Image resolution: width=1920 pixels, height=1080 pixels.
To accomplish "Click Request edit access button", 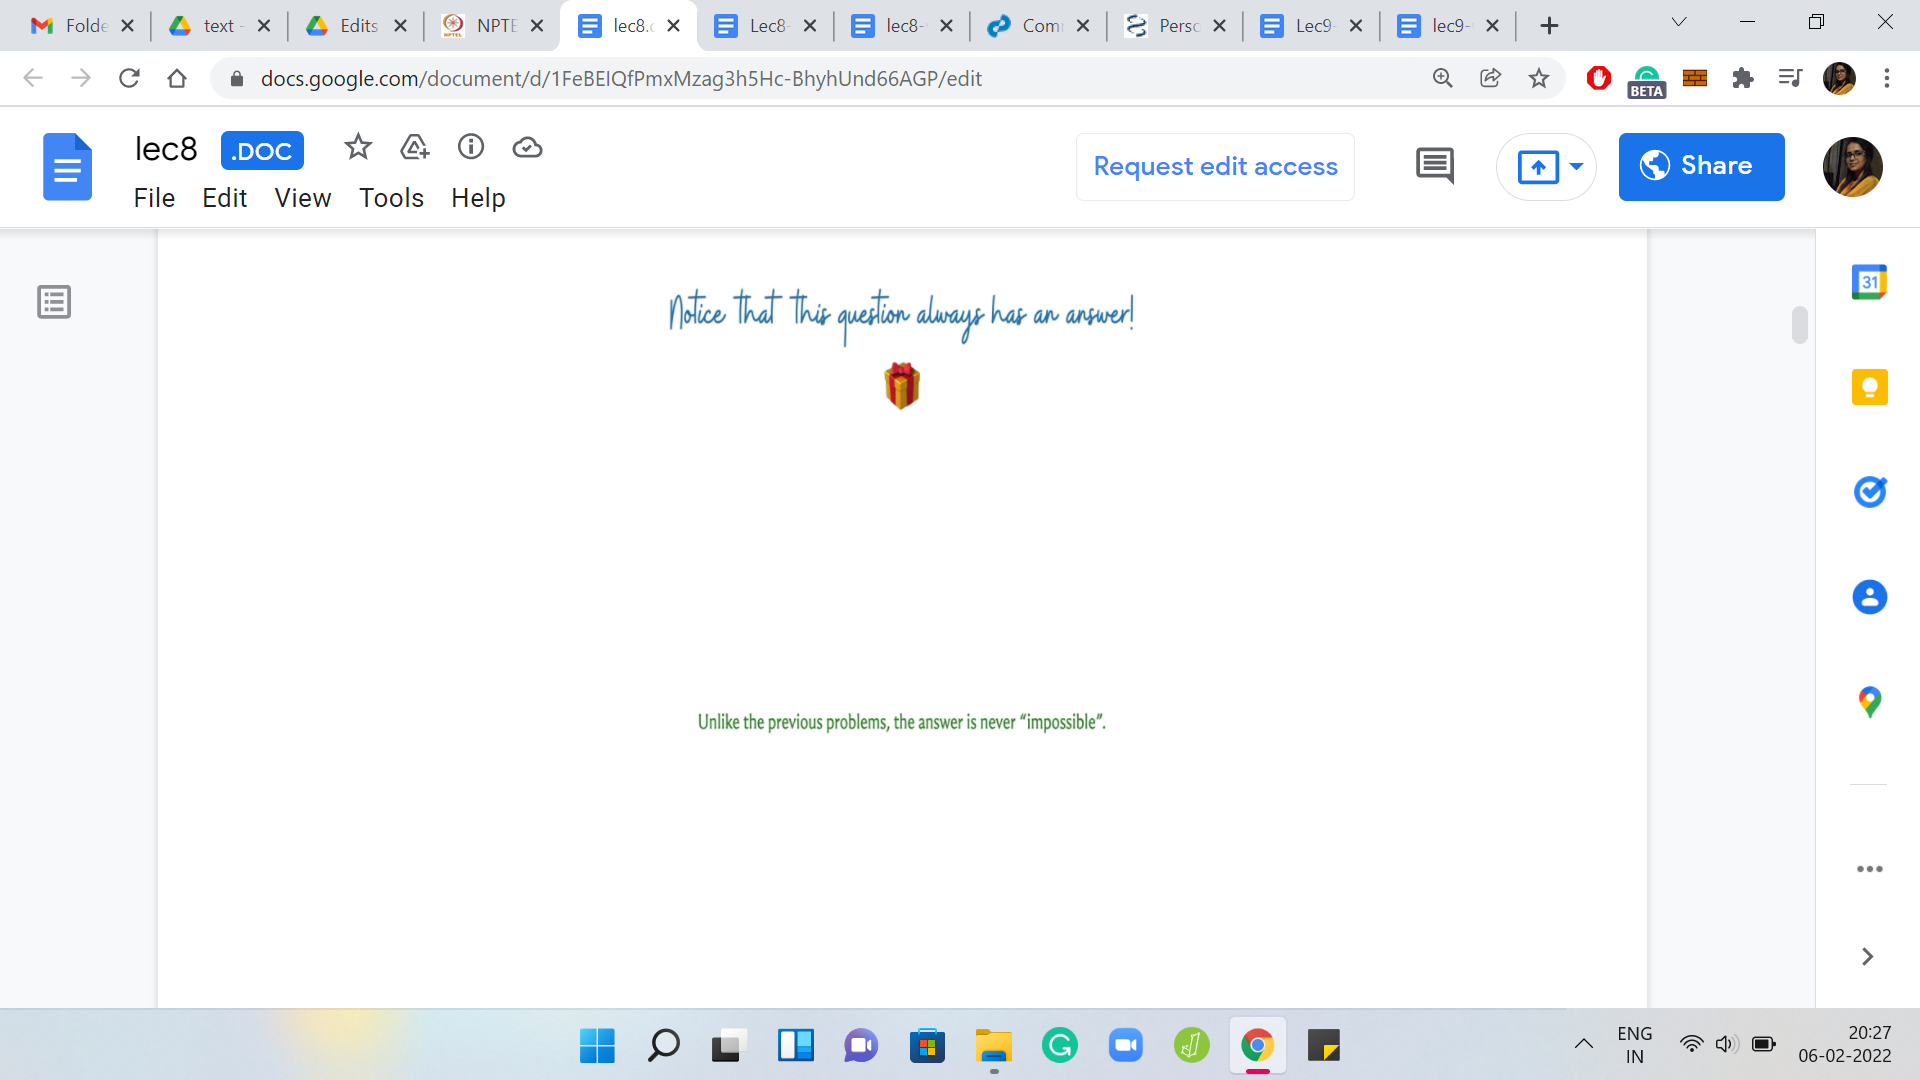I will point(1215,167).
